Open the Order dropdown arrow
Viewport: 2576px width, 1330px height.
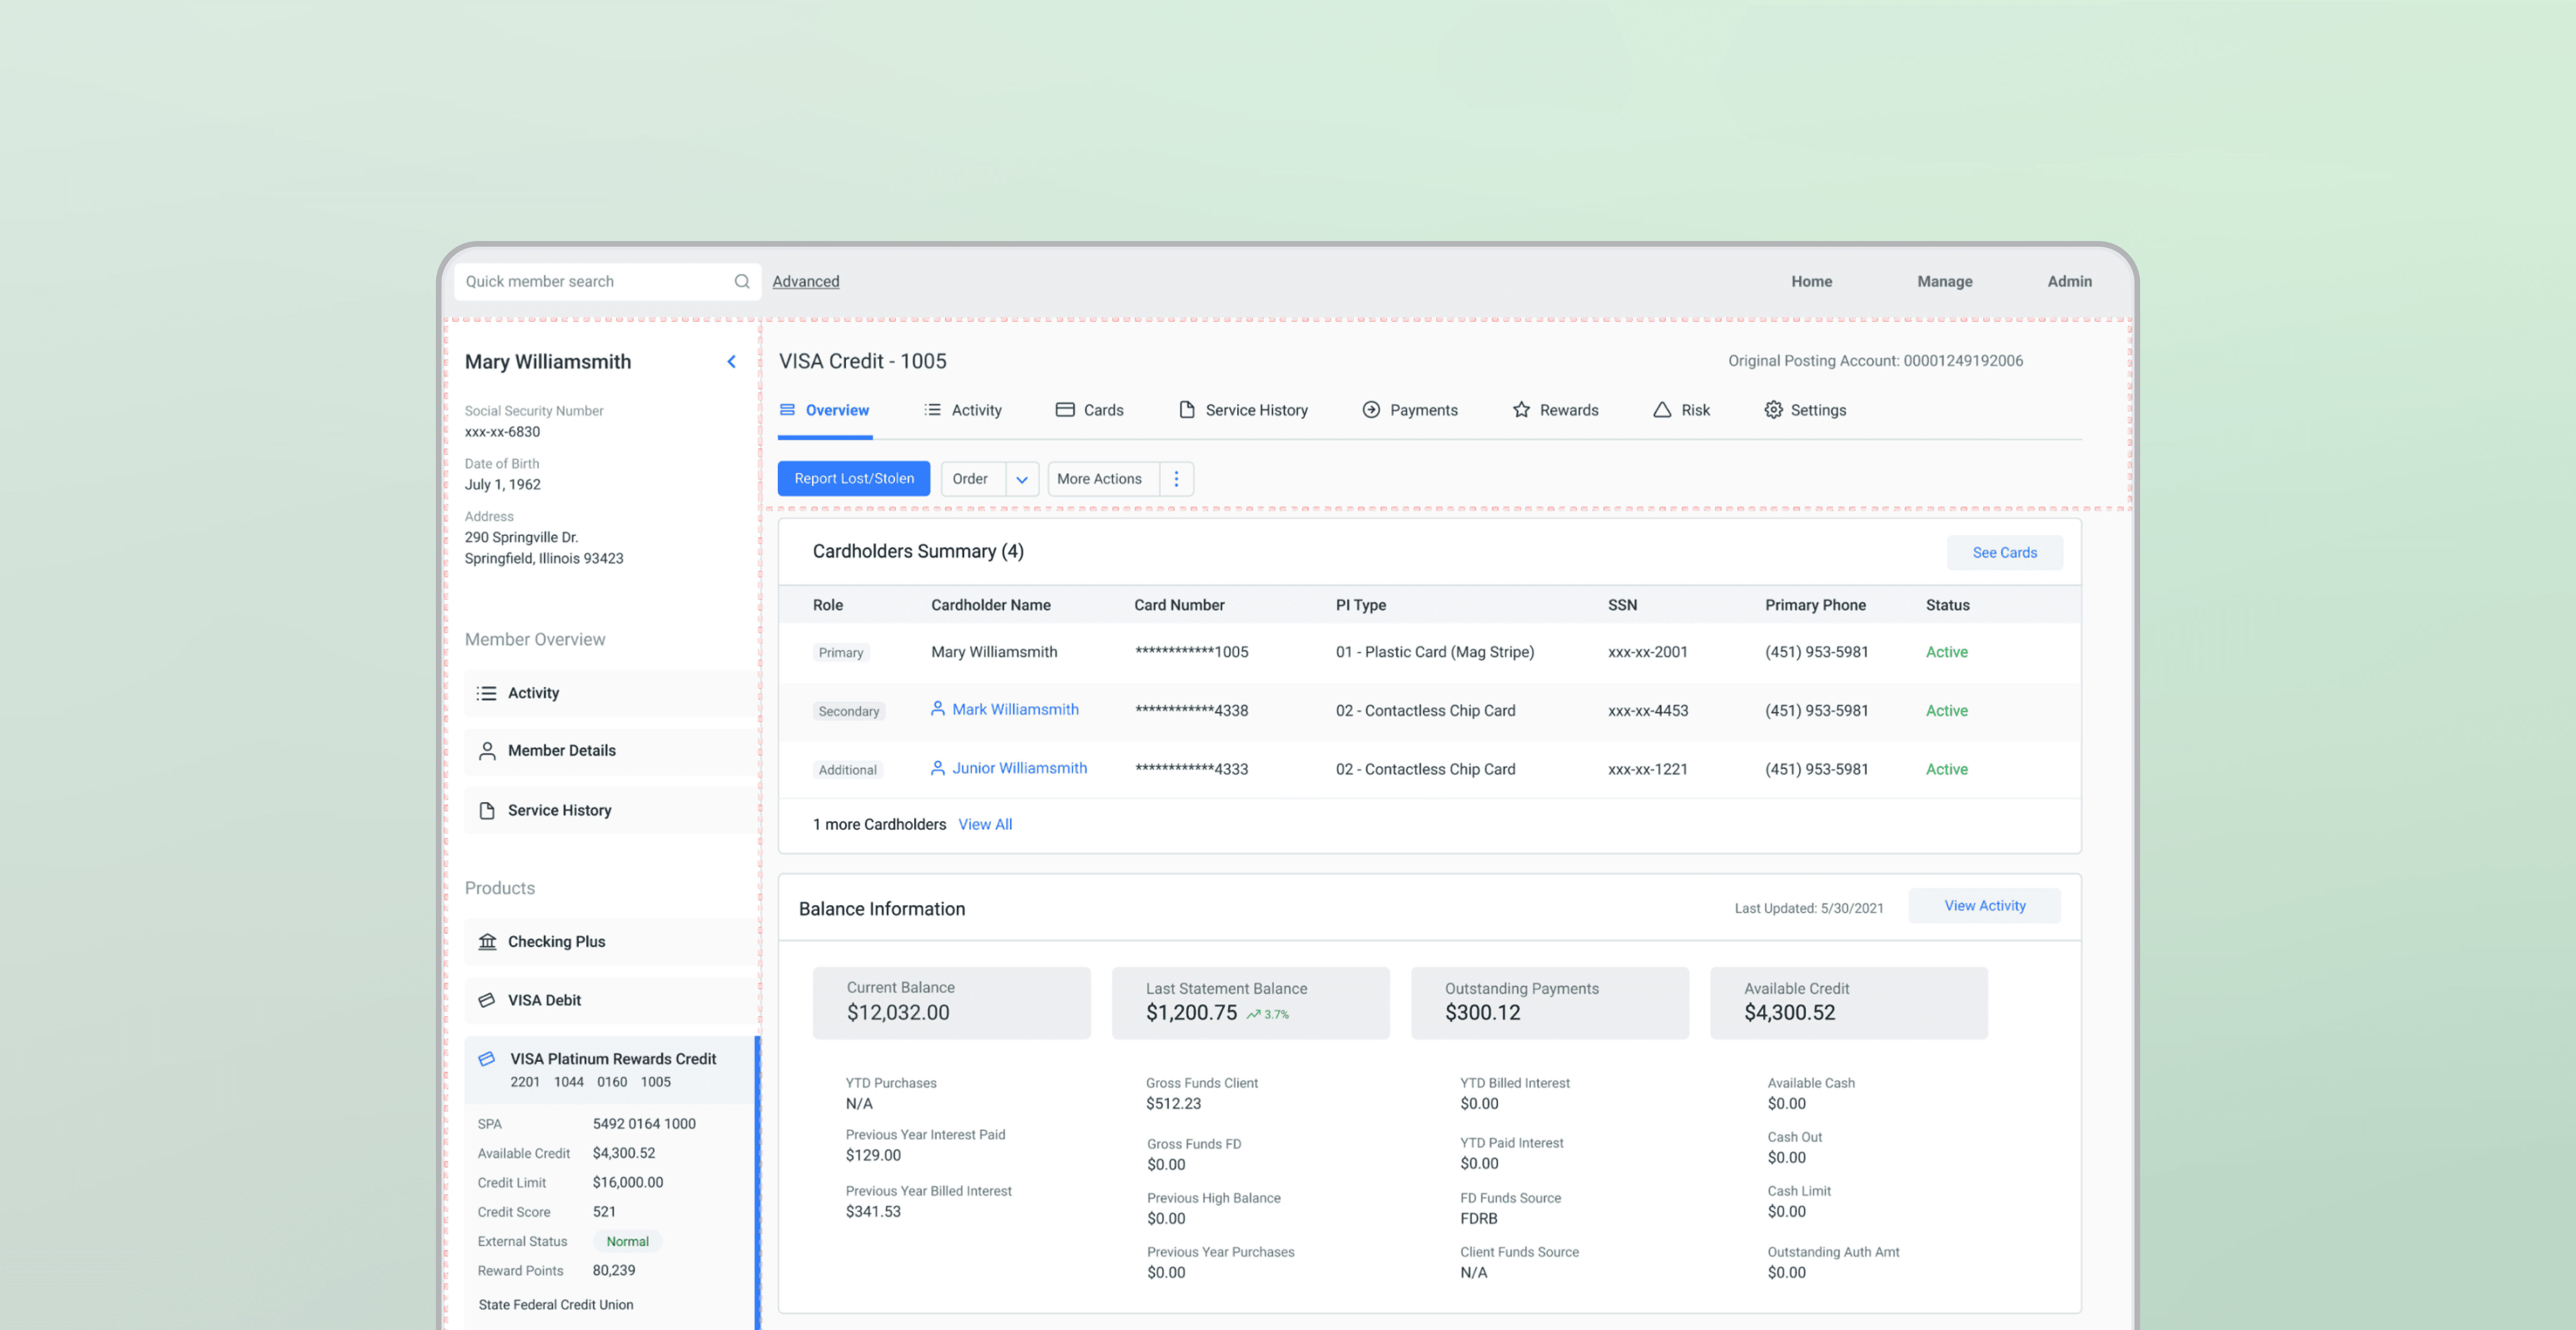(x=1022, y=479)
